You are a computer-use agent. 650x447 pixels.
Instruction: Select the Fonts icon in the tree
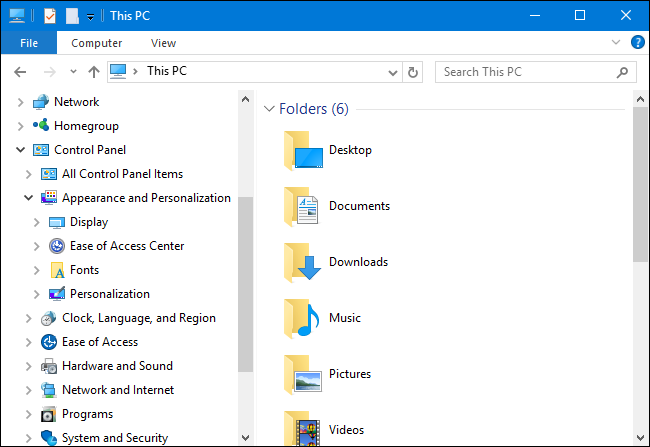tap(57, 270)
